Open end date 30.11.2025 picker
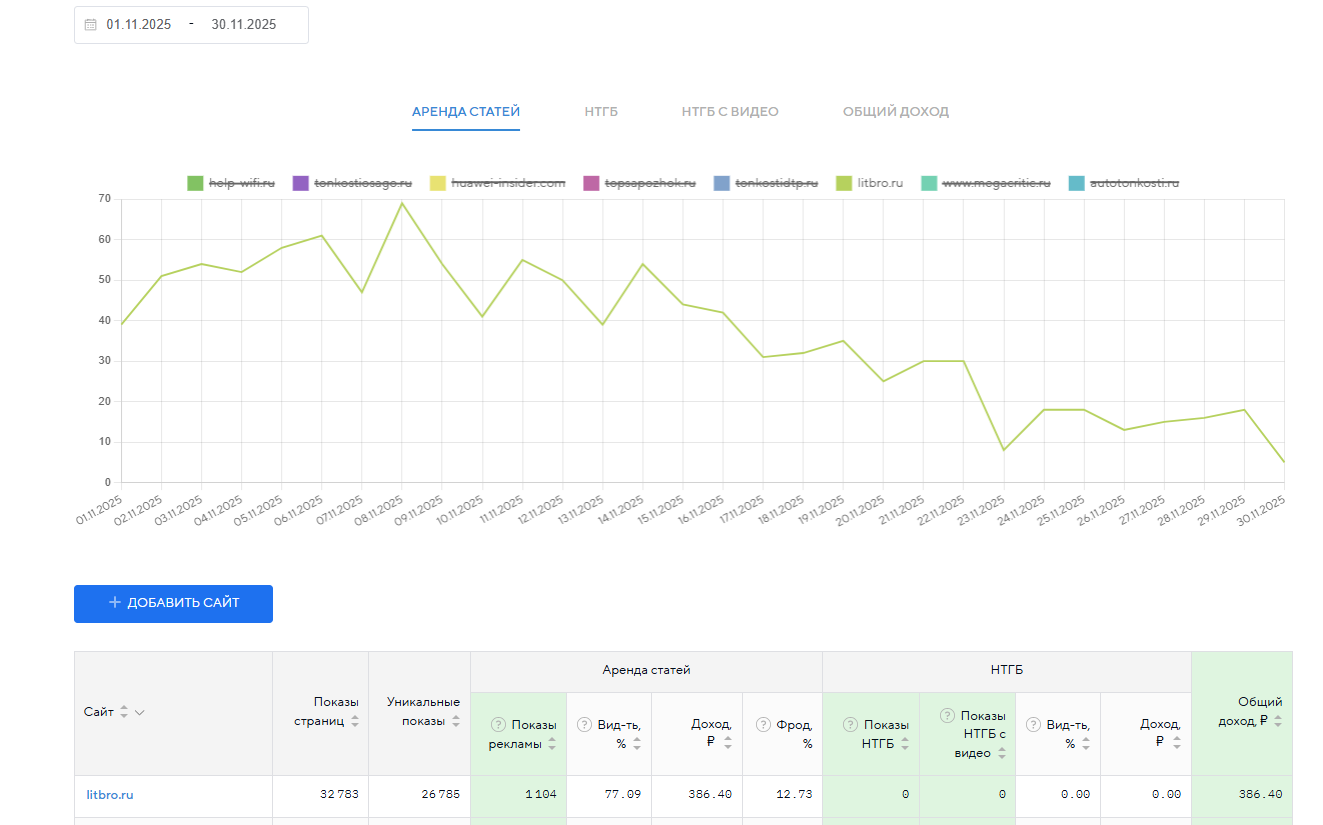Image resolution: width=1323 pixels, height=825 pixels. pyautogui.click(x=243, y=25)
